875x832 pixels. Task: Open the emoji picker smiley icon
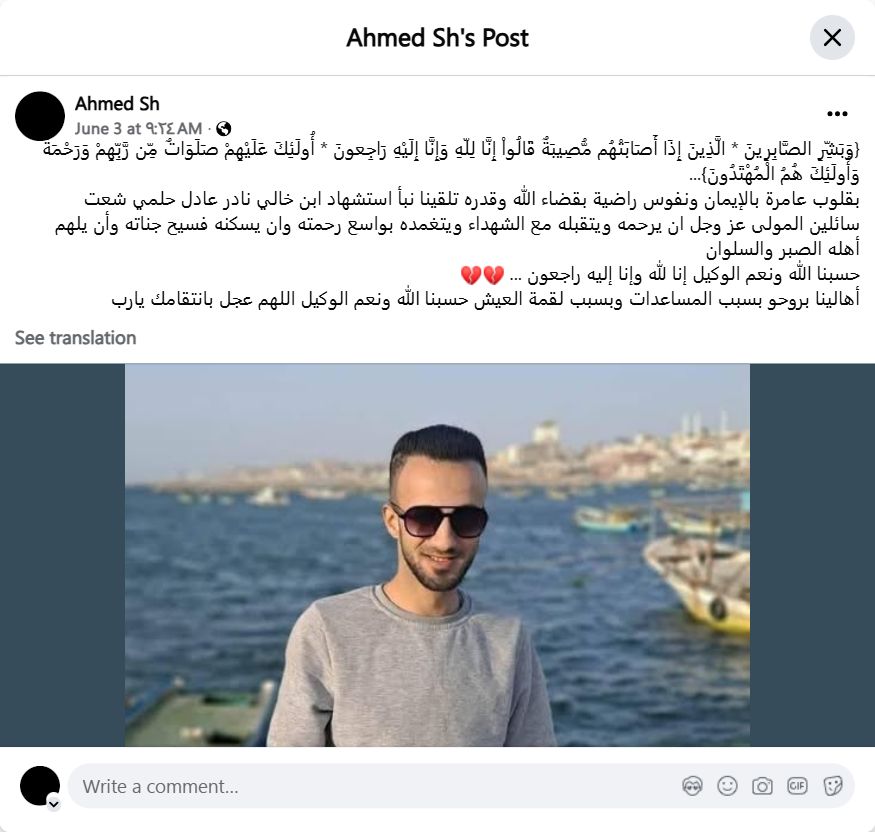pyautogui.click(x=727, y=786)
